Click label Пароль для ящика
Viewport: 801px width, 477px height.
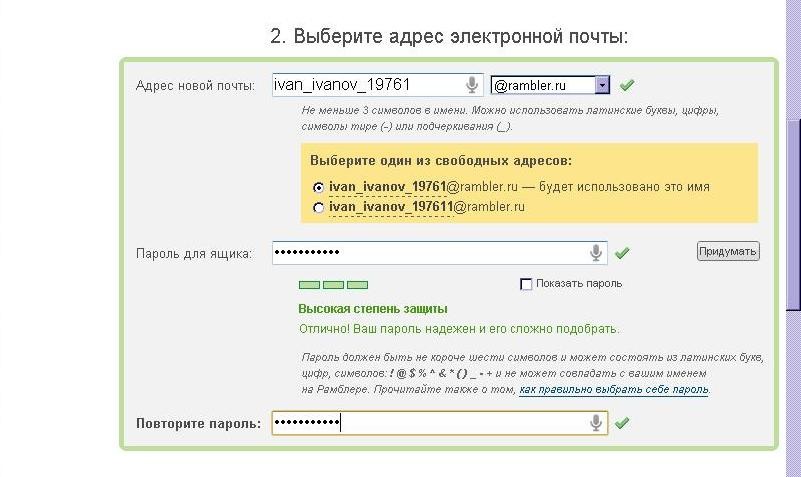coord(194,253)
